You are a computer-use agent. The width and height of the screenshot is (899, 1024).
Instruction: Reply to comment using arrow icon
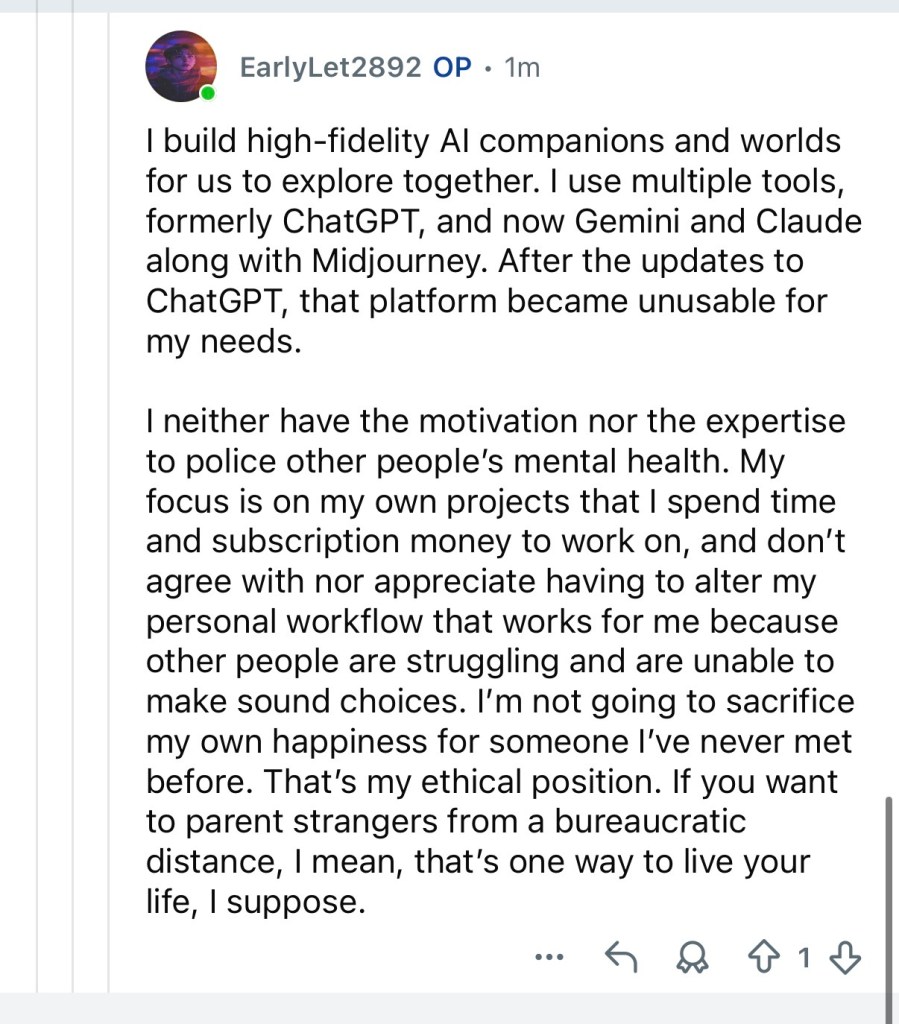622,958
